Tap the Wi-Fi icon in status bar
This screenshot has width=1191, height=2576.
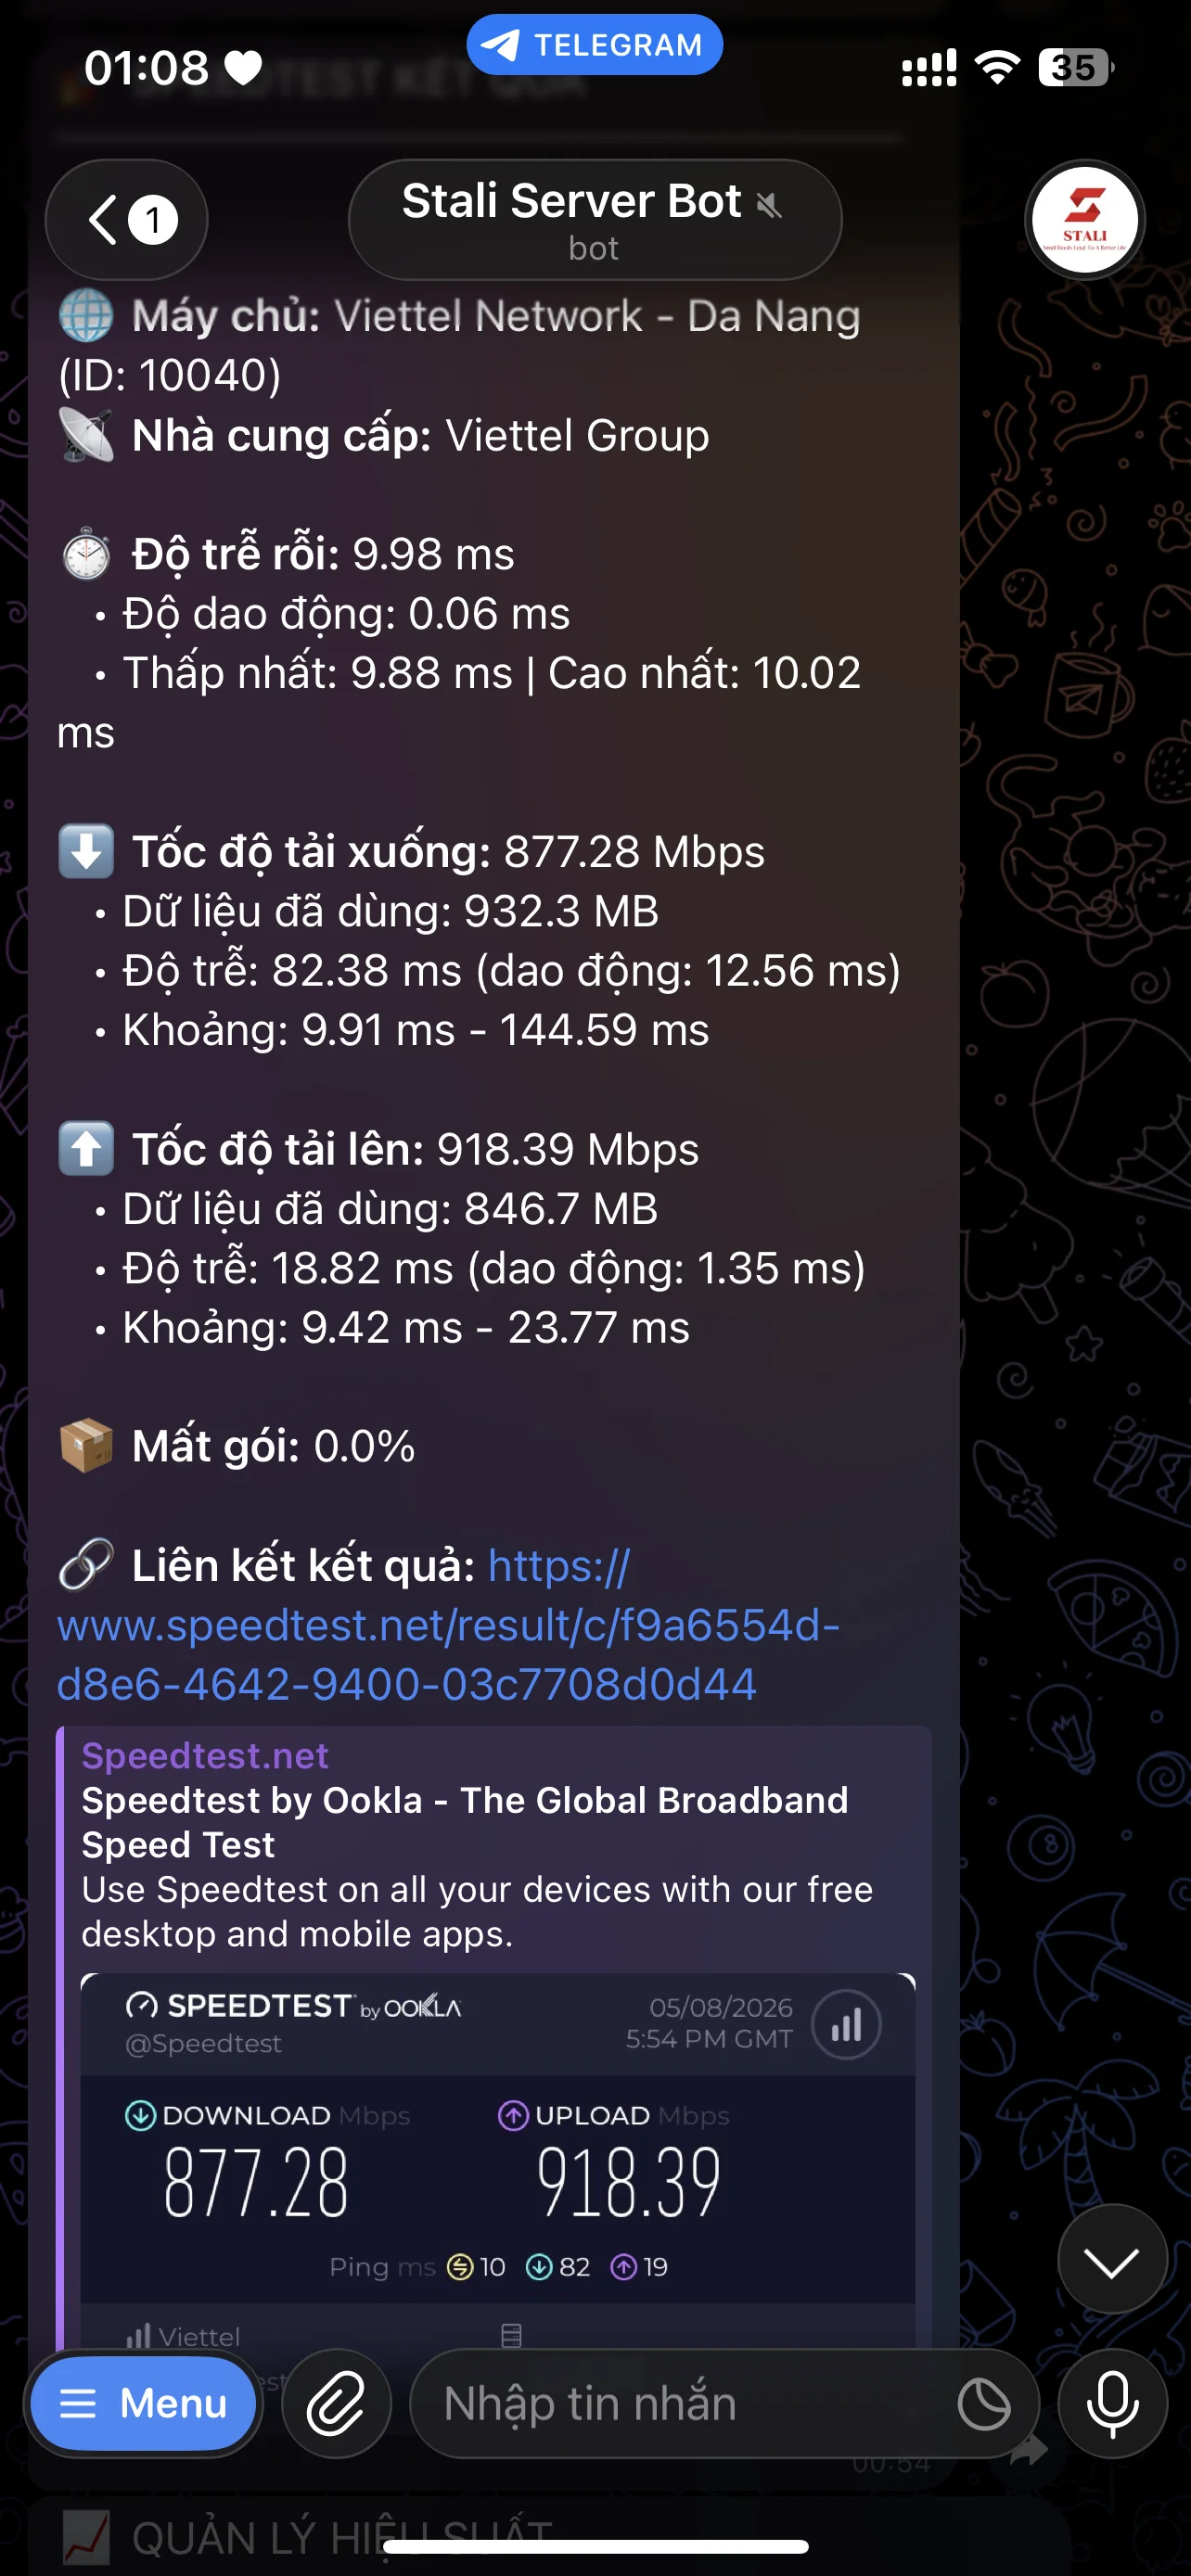click(x=997, y=68)
